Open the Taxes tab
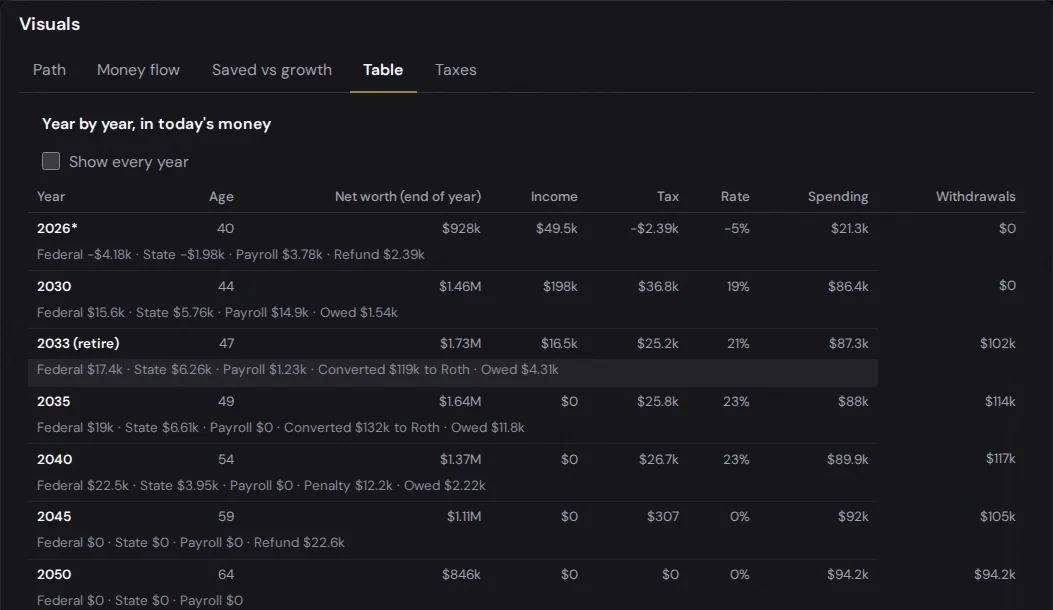Screen dimensions: 1053x610 (x=455, y=70)
